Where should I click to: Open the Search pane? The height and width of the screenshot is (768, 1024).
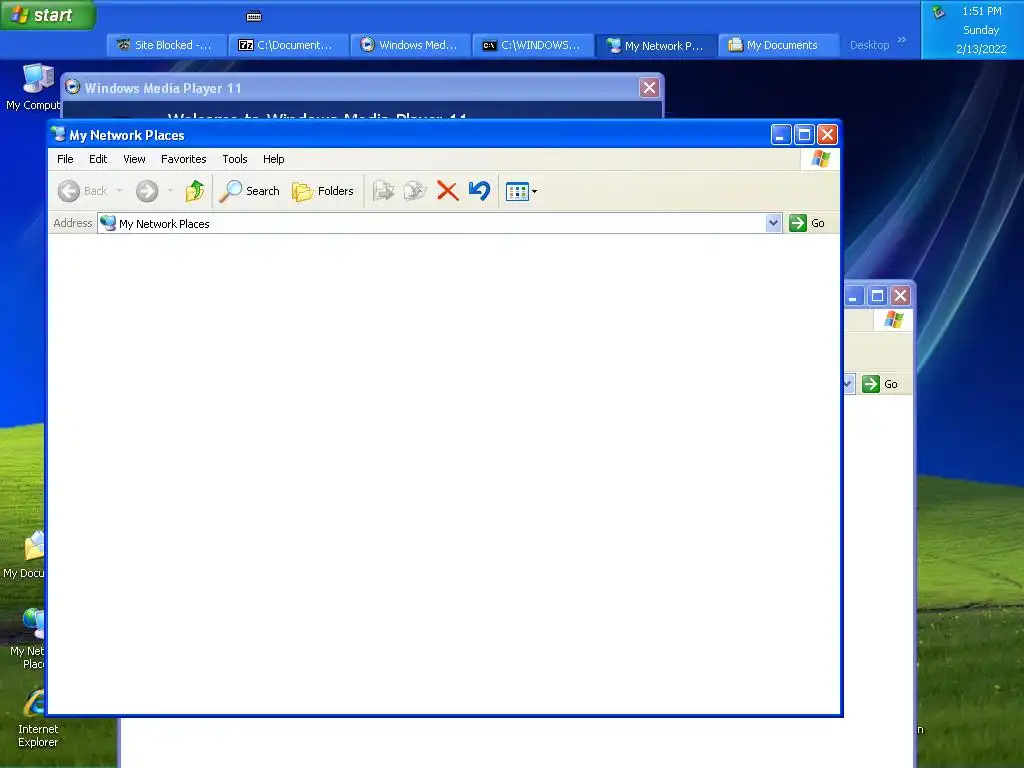click(249, 191)
